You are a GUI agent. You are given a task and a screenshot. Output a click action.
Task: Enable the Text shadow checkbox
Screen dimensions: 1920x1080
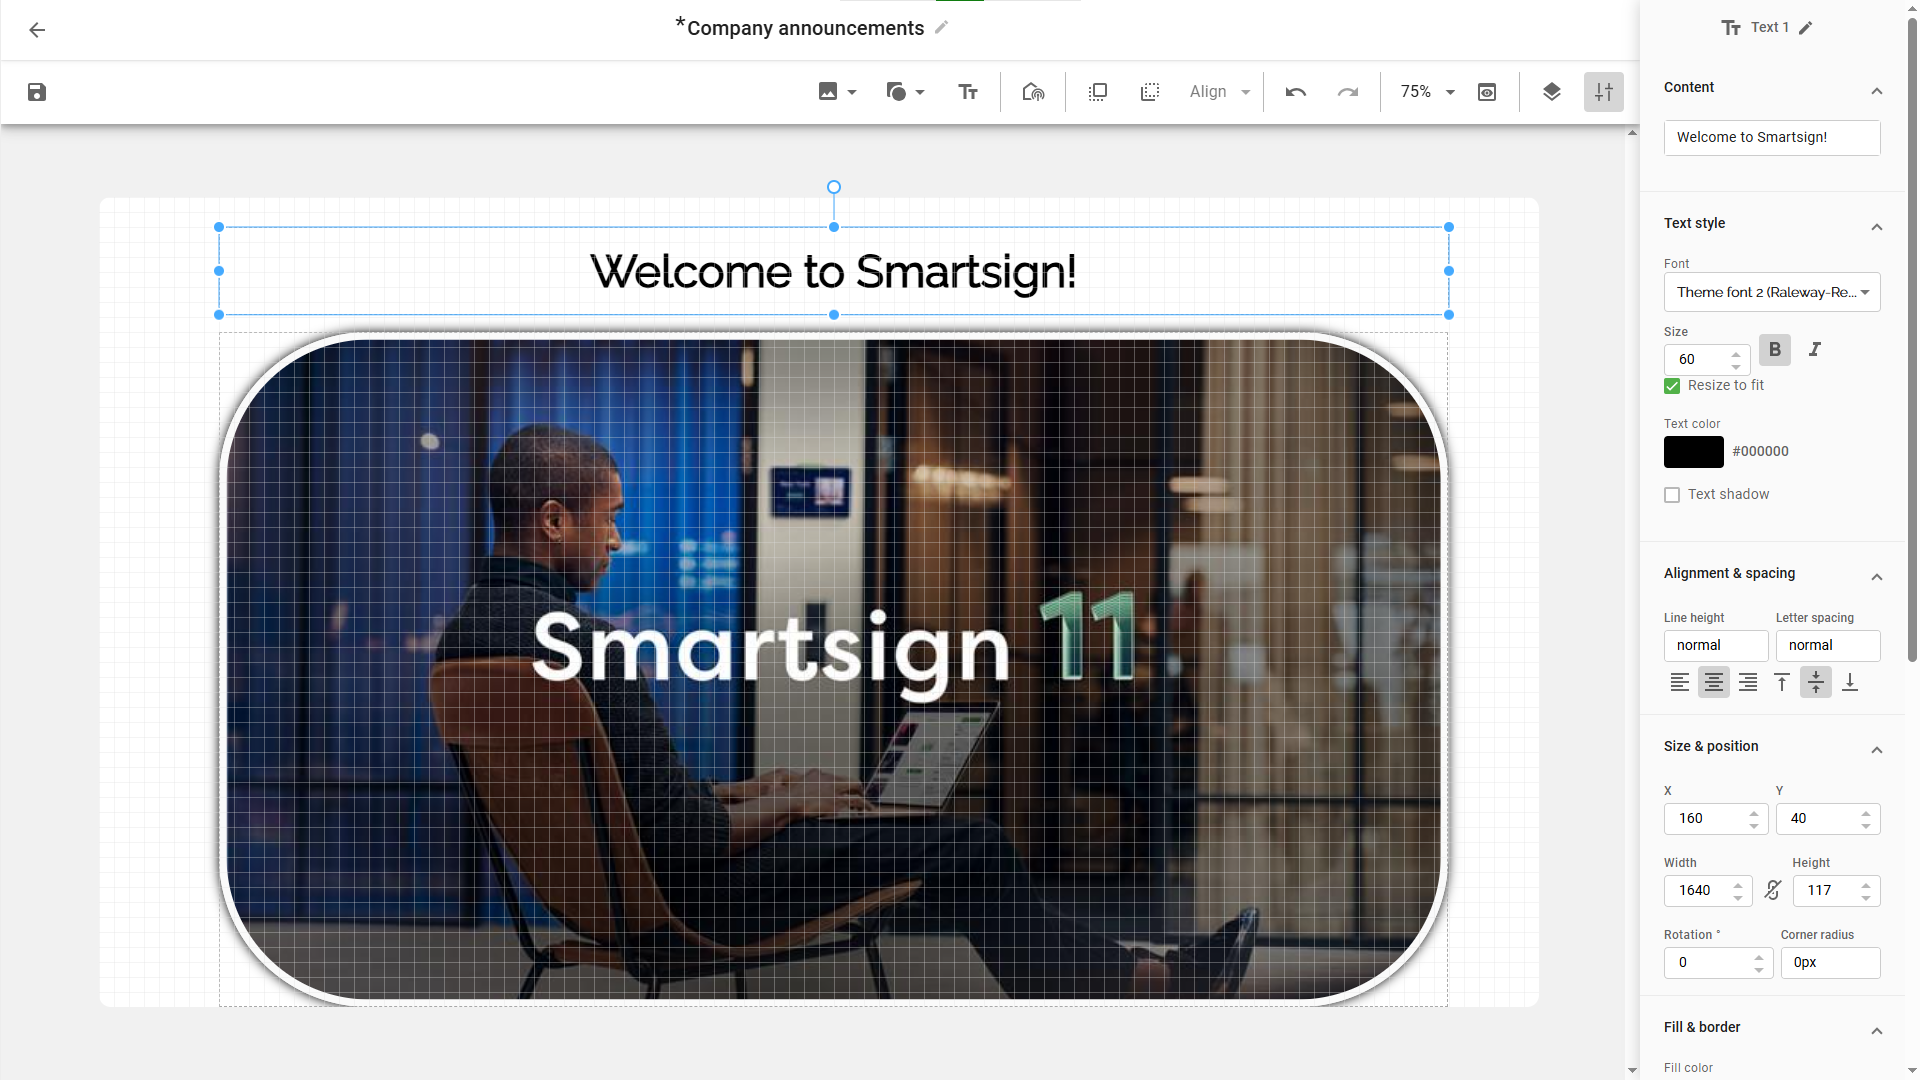click(1672, 495)
